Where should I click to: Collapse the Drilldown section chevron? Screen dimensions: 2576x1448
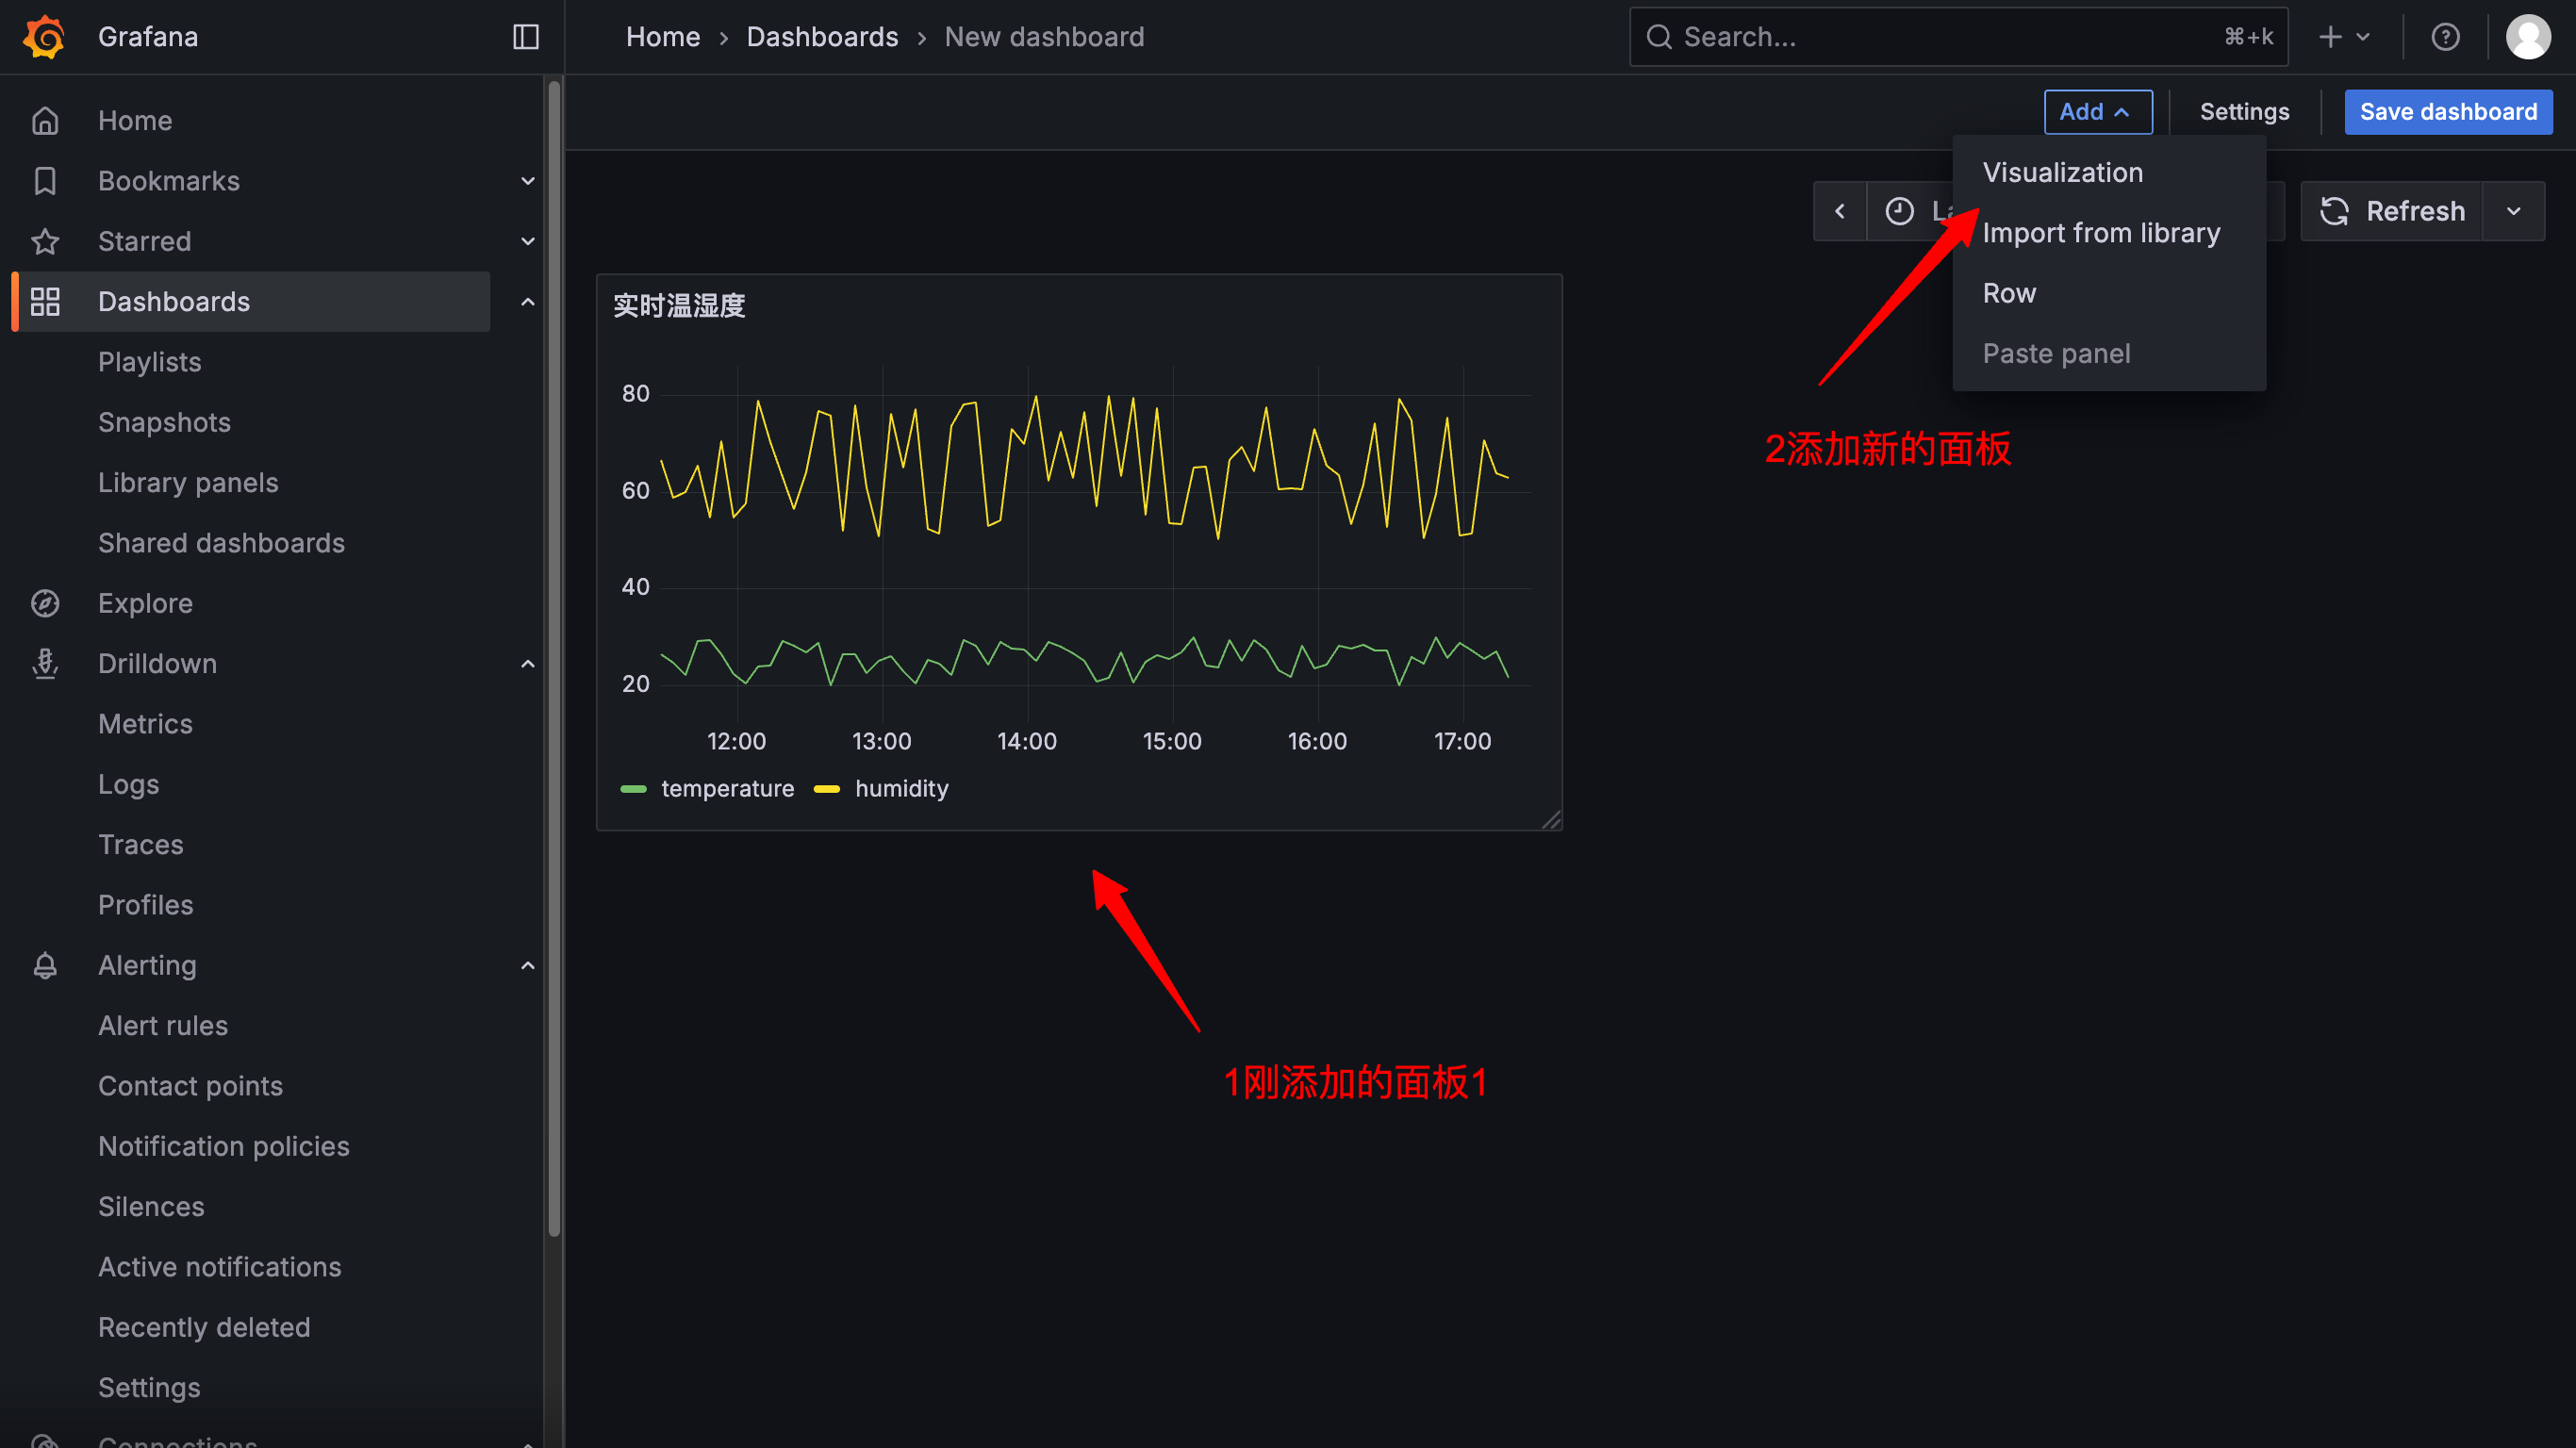click(x=528, y=664)
